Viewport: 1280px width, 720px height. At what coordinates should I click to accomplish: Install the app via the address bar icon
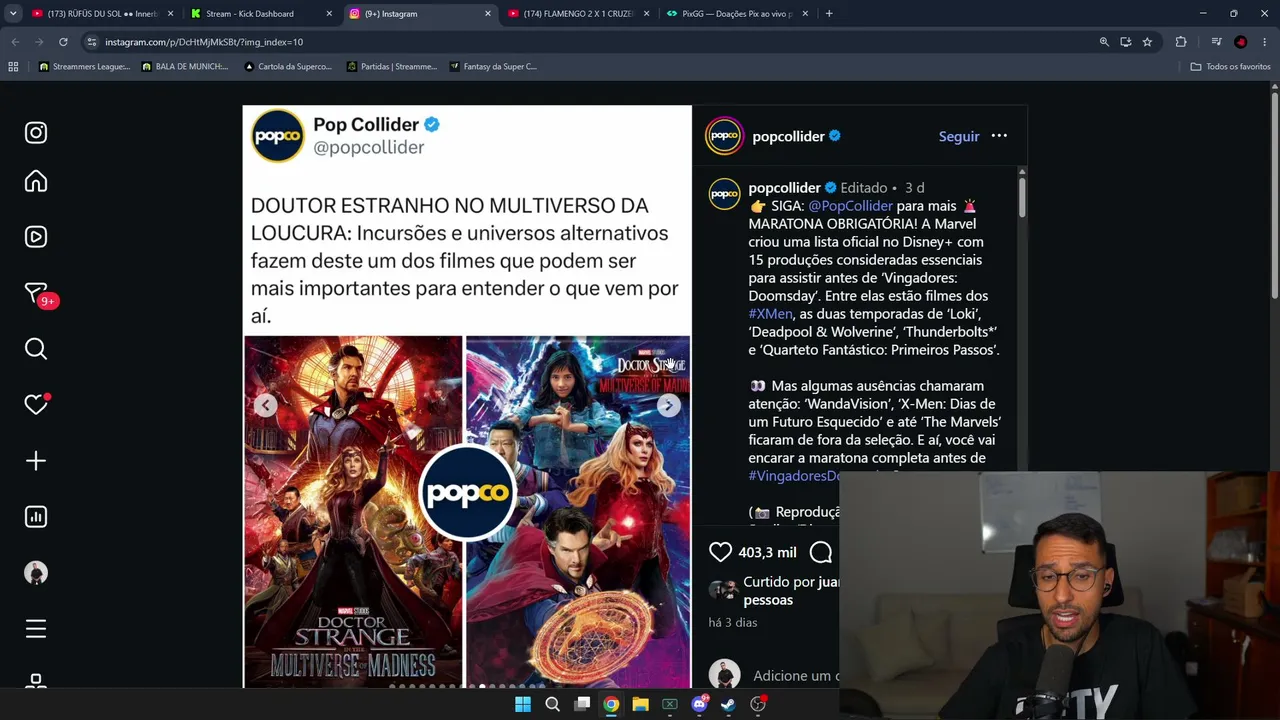click(1126, 42)
